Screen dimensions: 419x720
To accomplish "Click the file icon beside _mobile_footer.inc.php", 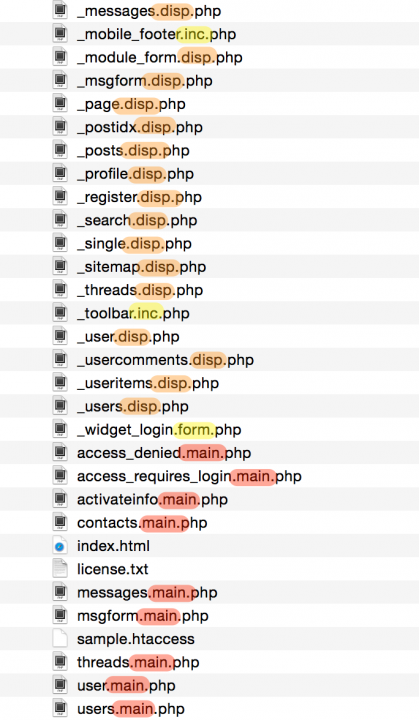I will pos(60,34).
